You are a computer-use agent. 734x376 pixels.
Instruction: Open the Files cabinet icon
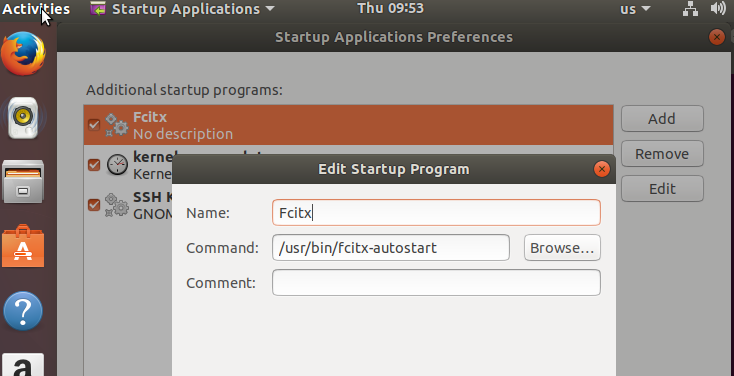[23, 182]
